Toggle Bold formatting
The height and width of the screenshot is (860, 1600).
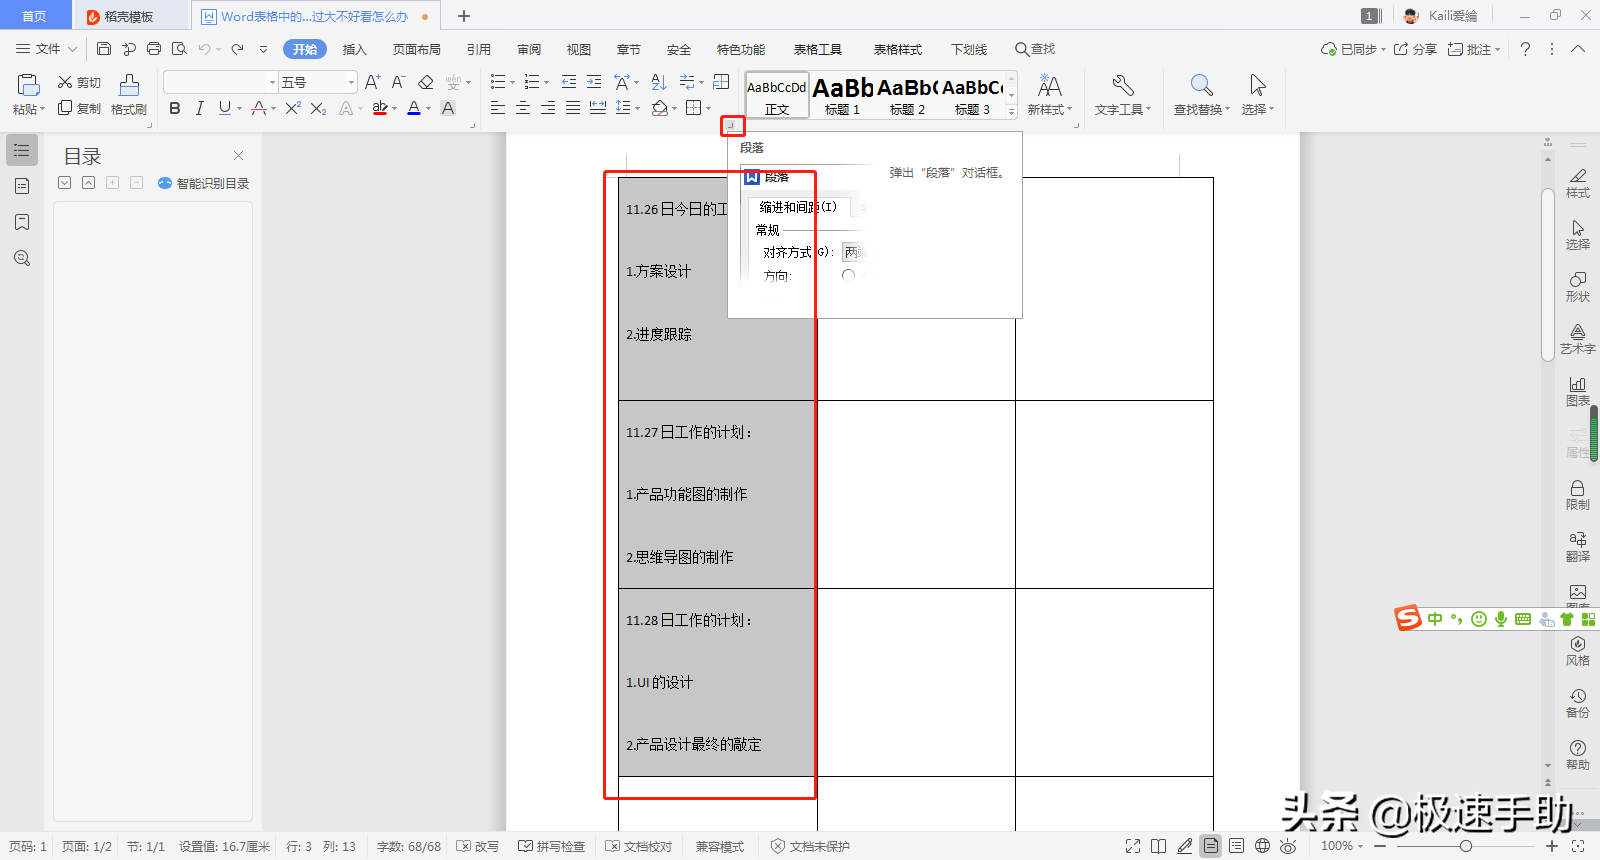[x=175, y=108]
